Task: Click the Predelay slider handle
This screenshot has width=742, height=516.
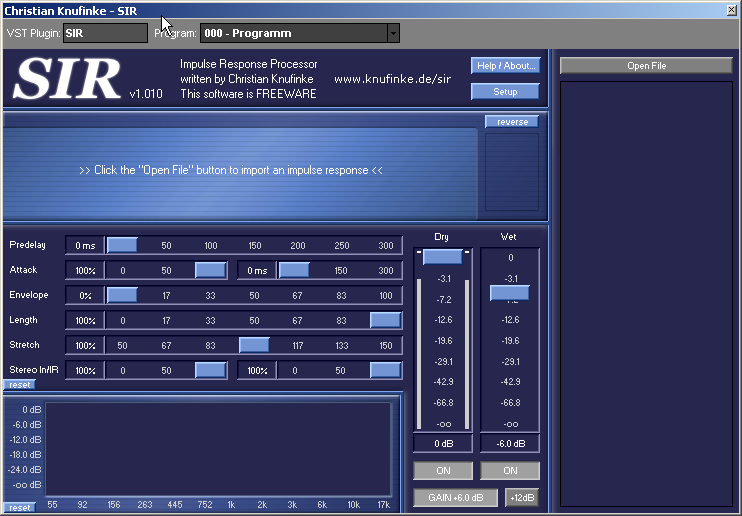Action: tap(122, 245)
